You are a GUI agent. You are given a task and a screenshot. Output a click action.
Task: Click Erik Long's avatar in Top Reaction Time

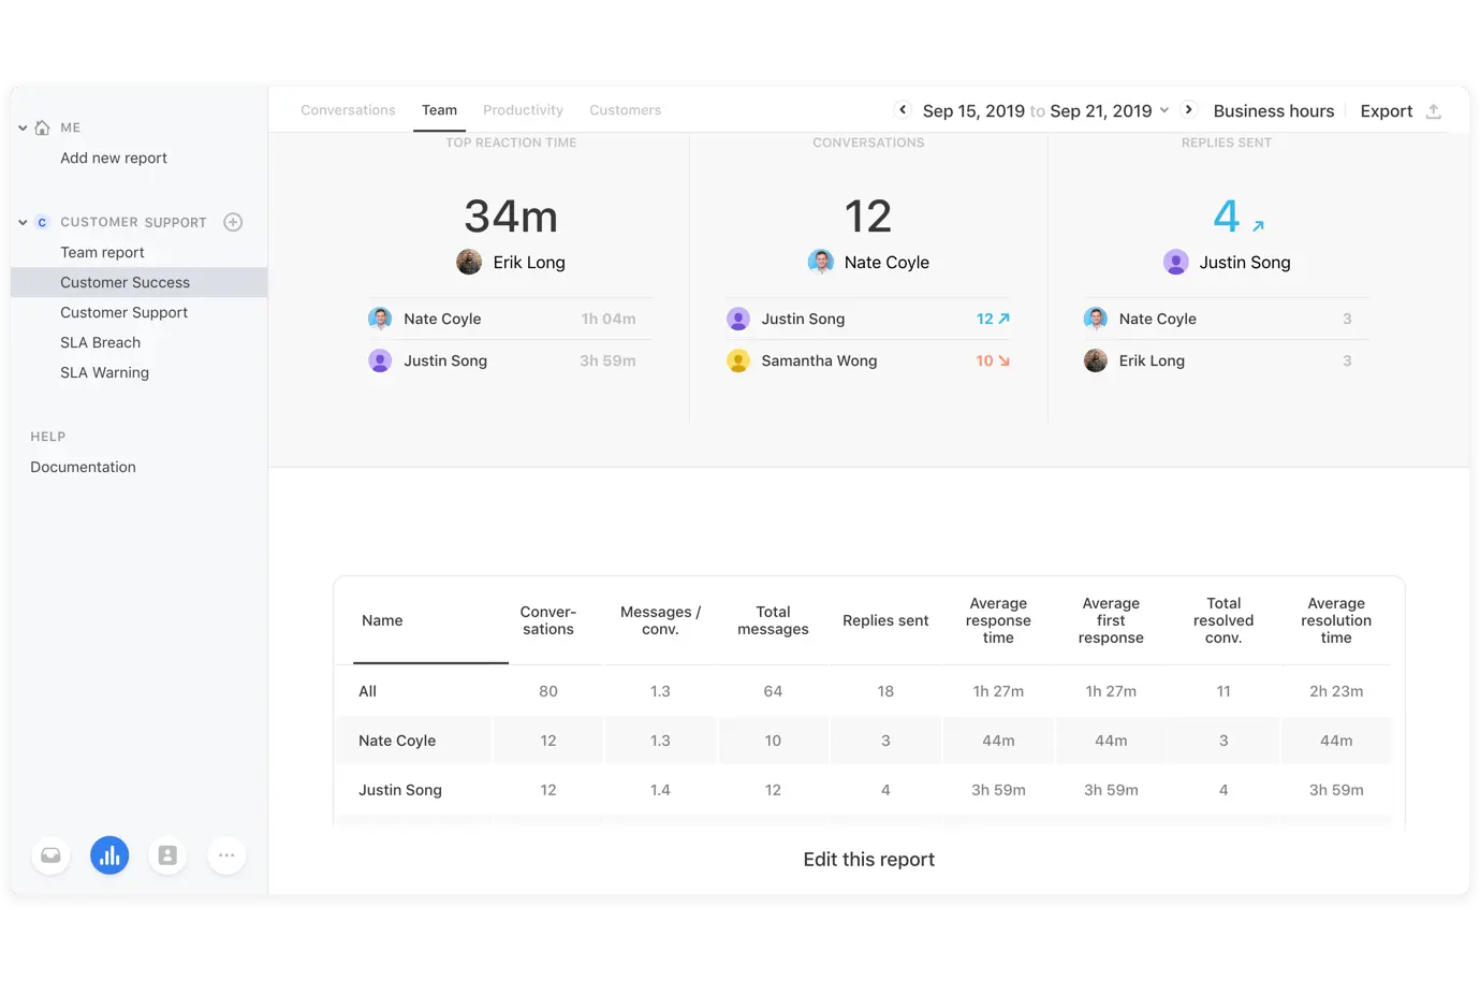pos(468,261)
